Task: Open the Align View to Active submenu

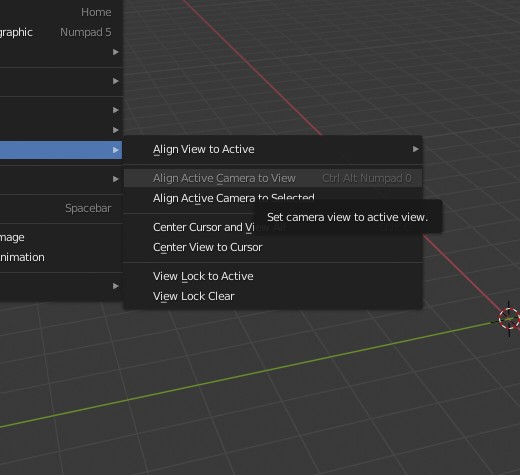Action: 273,149
